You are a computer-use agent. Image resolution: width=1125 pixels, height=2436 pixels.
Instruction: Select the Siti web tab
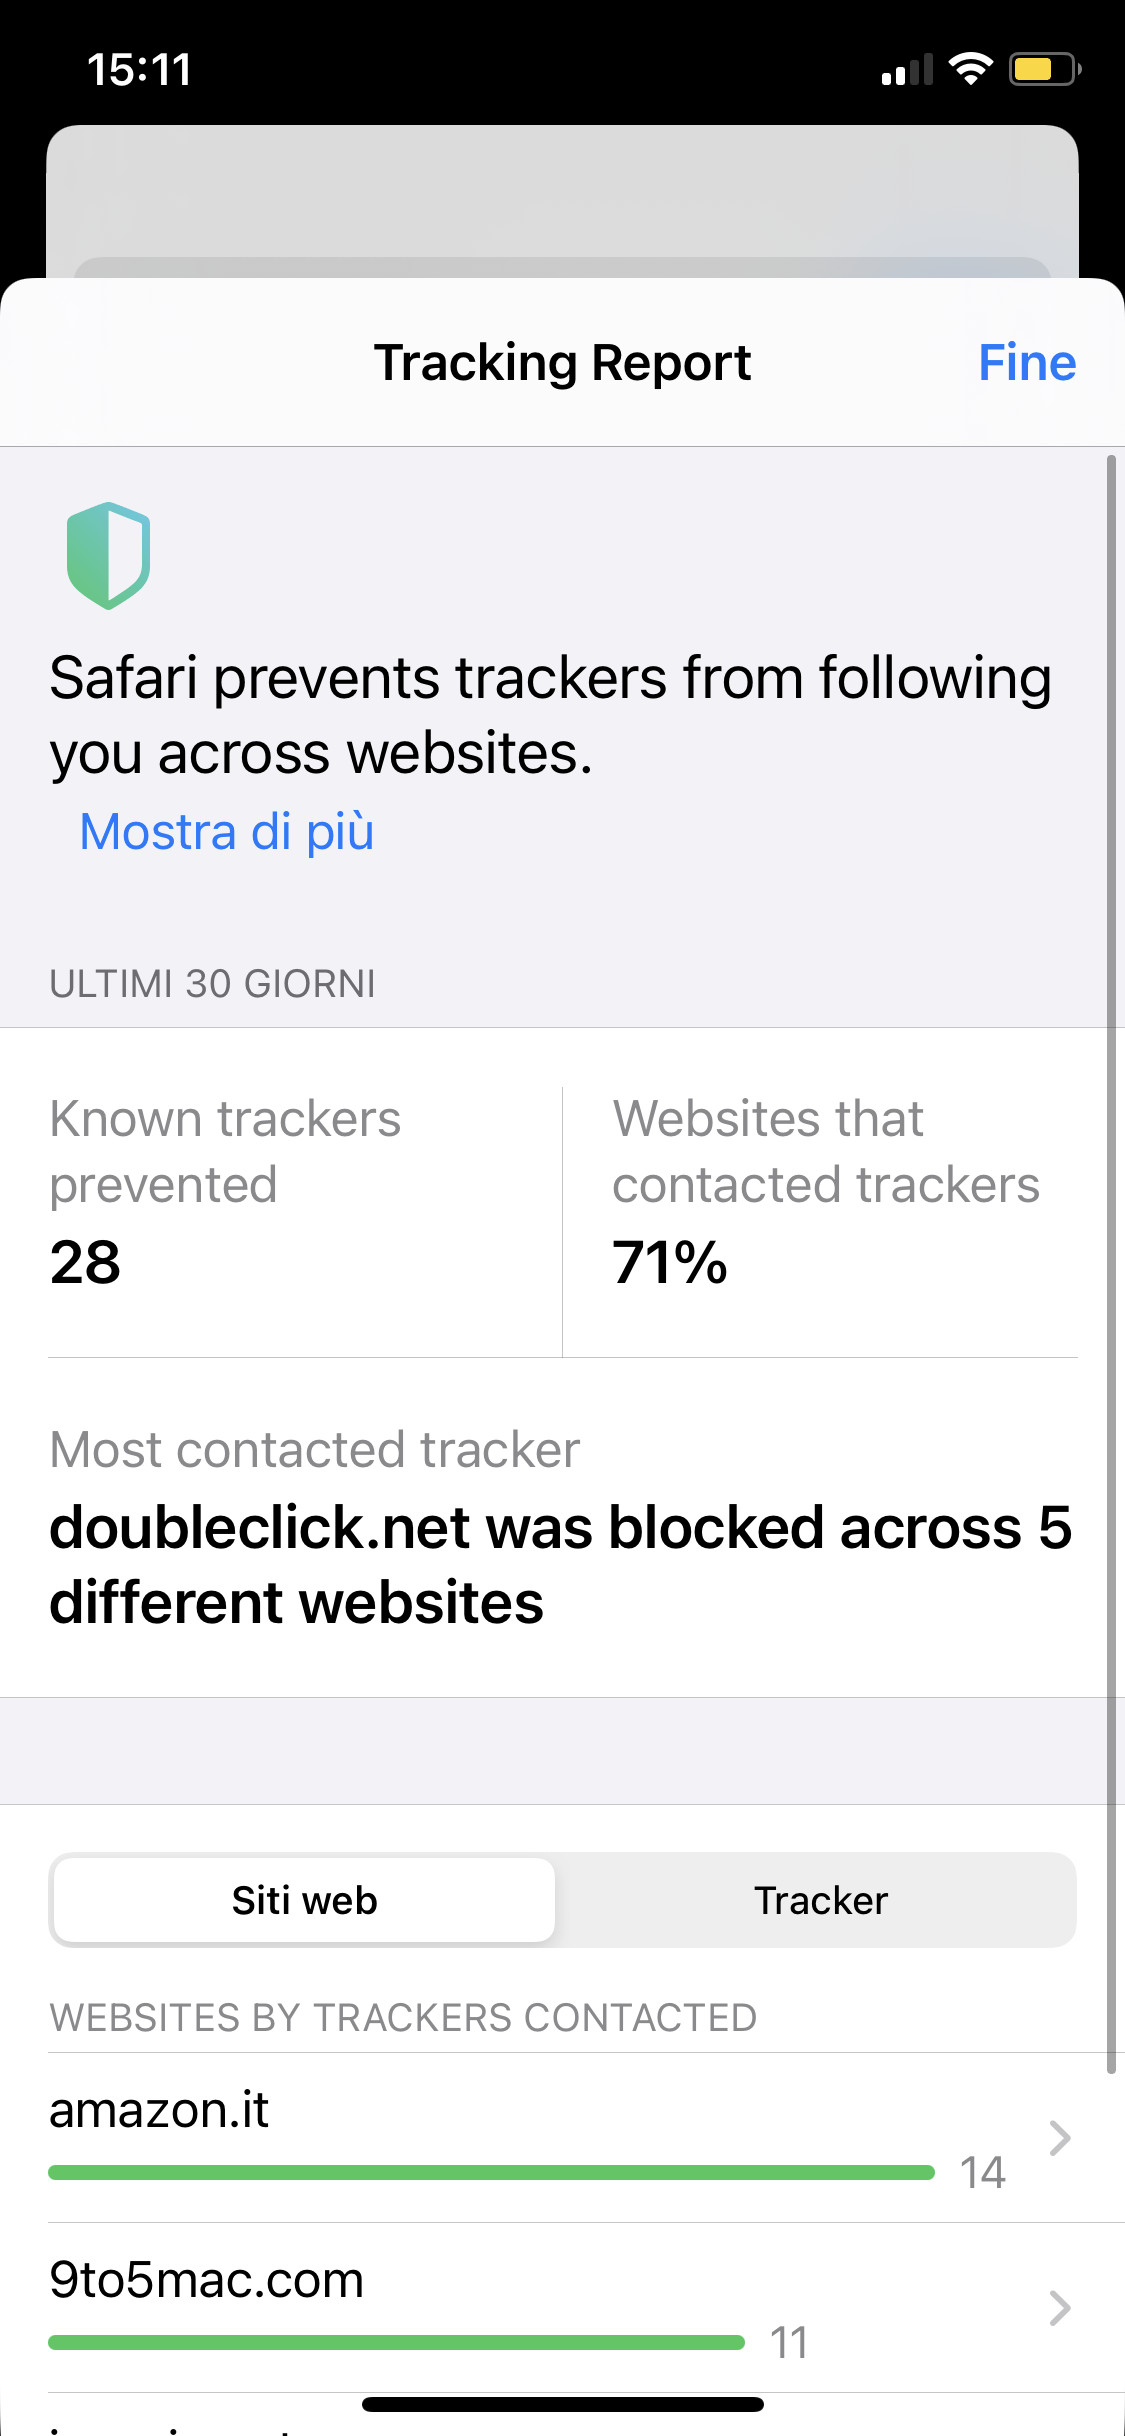pos(304,1900)
